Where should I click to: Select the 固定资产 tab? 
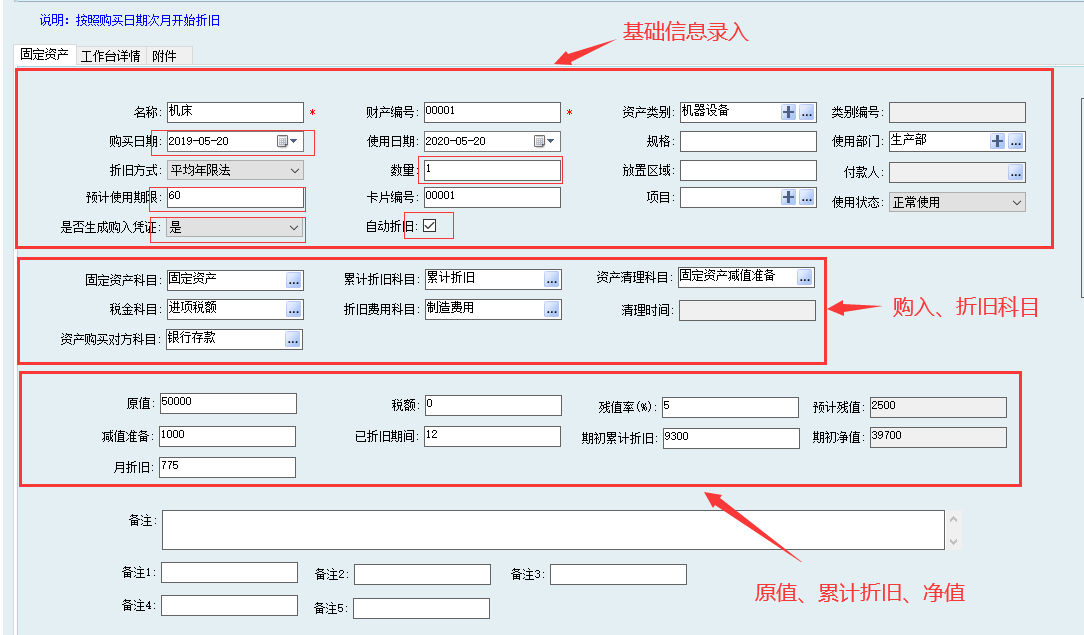click(x=45, y=55)
